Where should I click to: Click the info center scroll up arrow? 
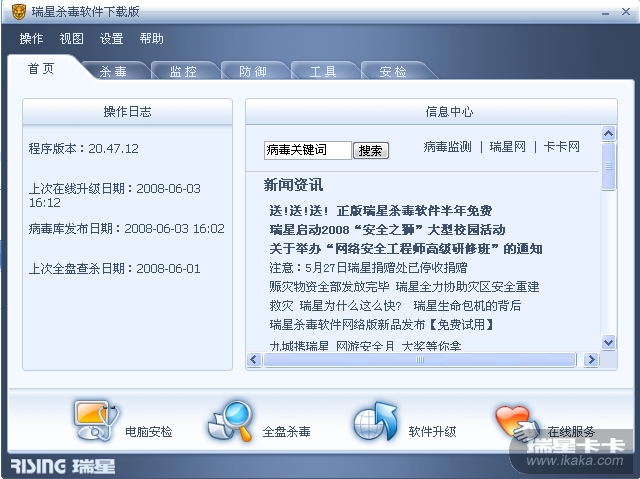coord(608,133)
